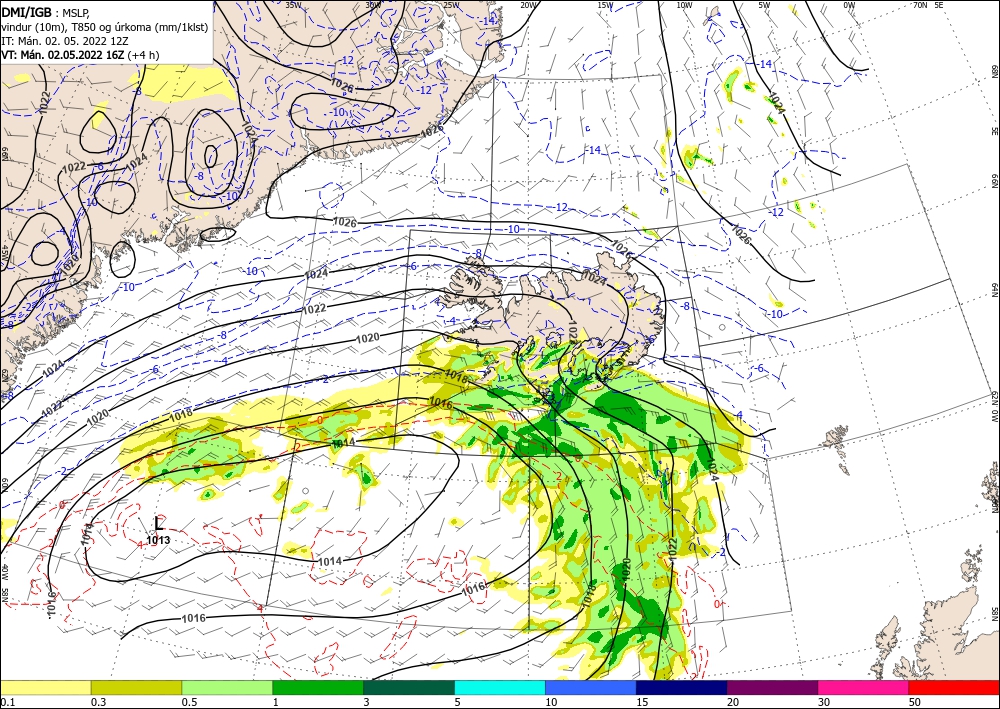Click the '35W' longitude label at the top
1000x709 pixels.
click(x=293, y=5)
